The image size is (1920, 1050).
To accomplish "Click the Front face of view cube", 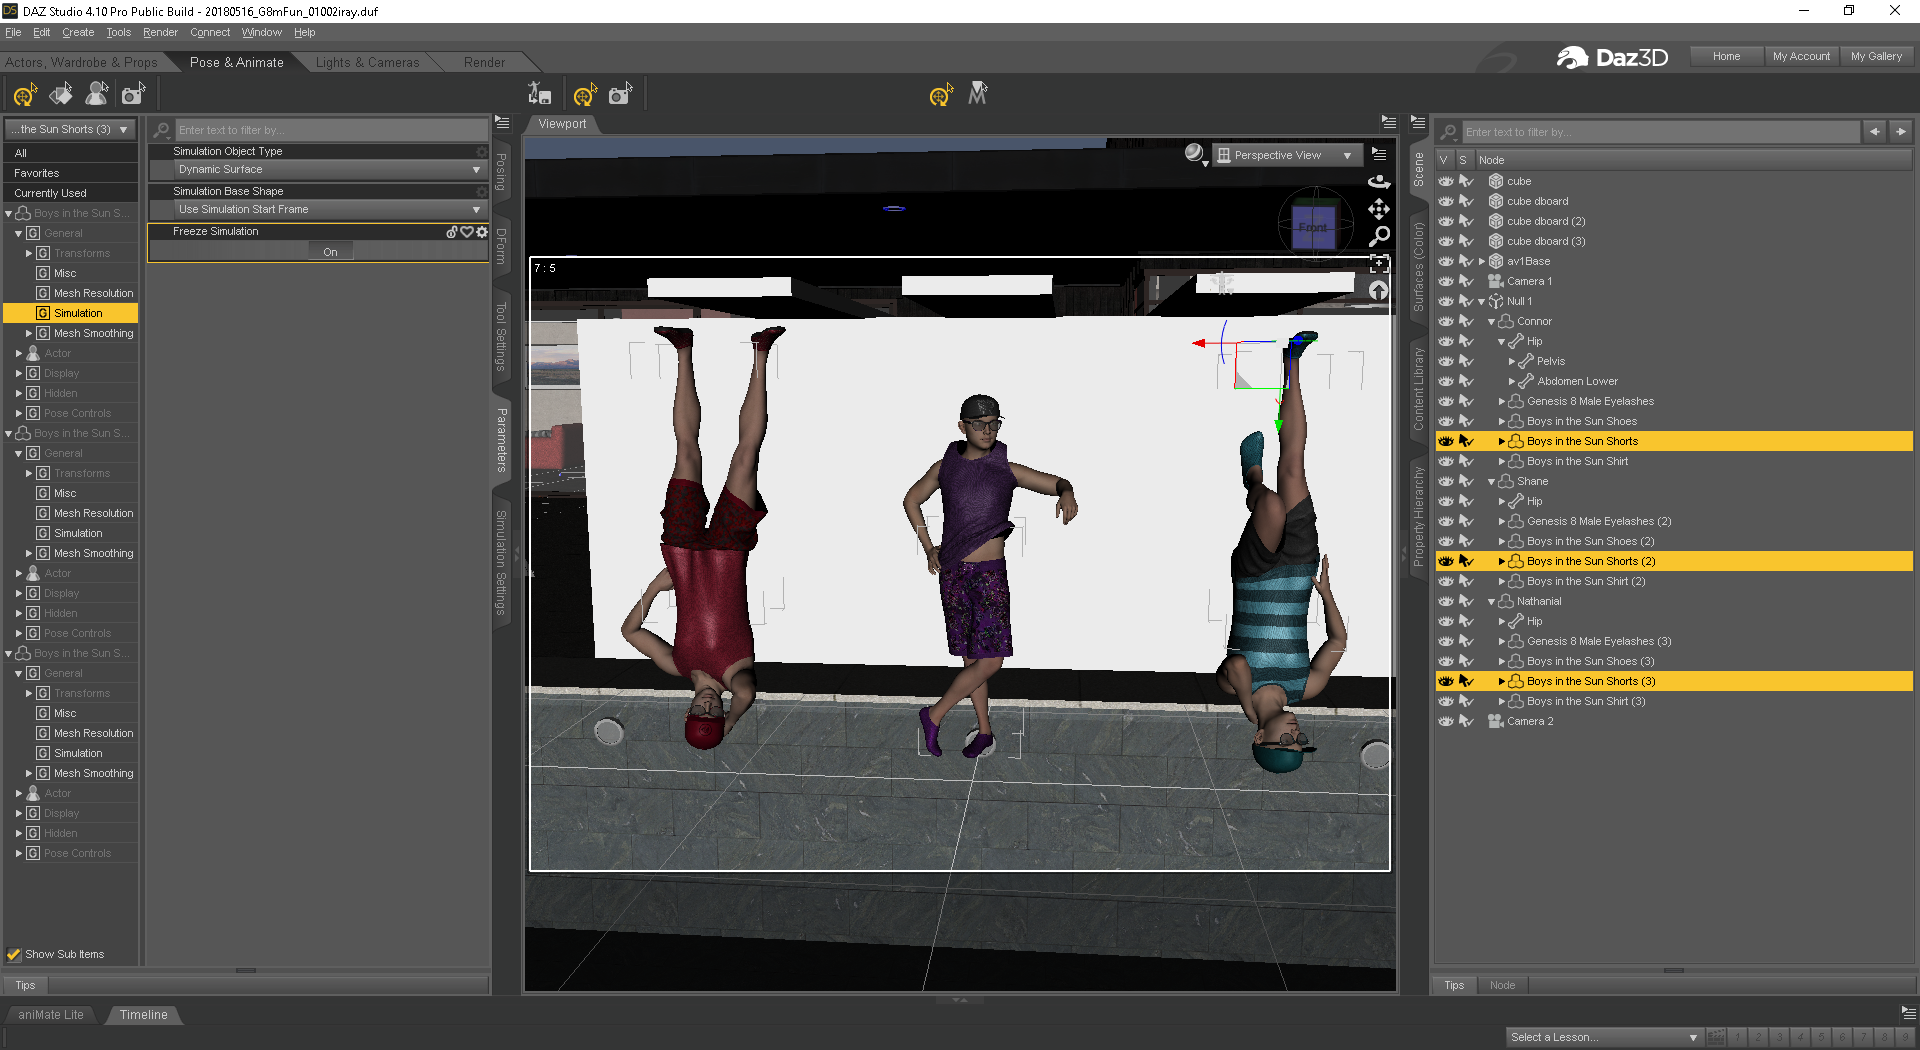I will coord(1313,227).
